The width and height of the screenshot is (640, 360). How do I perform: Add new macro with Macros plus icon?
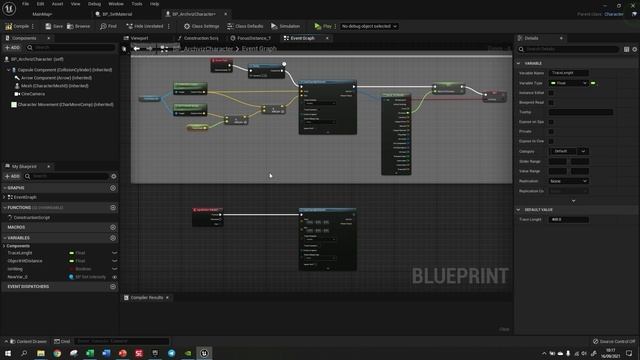pos(113,227)
